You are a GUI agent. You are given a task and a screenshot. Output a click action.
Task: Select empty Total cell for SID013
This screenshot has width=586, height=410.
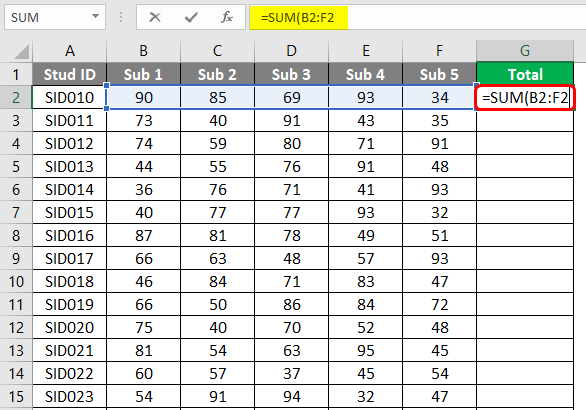525,166
